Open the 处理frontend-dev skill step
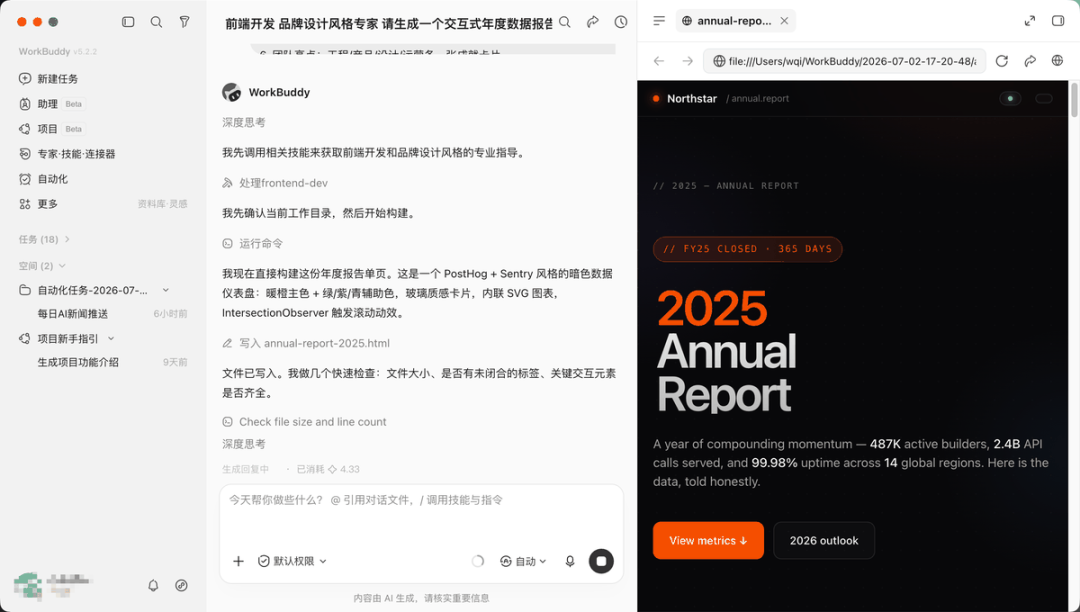Screen dimensions: 1080x612 (275, 183)
